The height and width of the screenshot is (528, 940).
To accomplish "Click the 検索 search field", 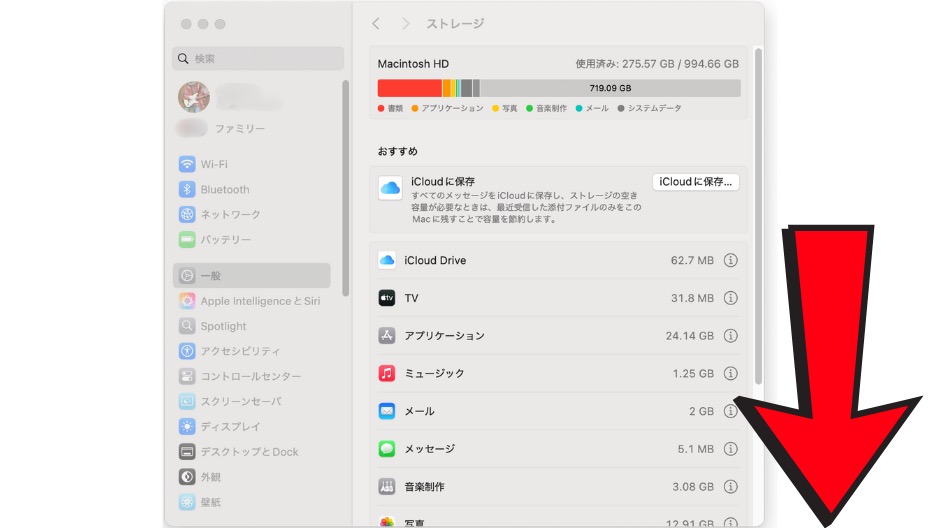I will click(258, 59).
